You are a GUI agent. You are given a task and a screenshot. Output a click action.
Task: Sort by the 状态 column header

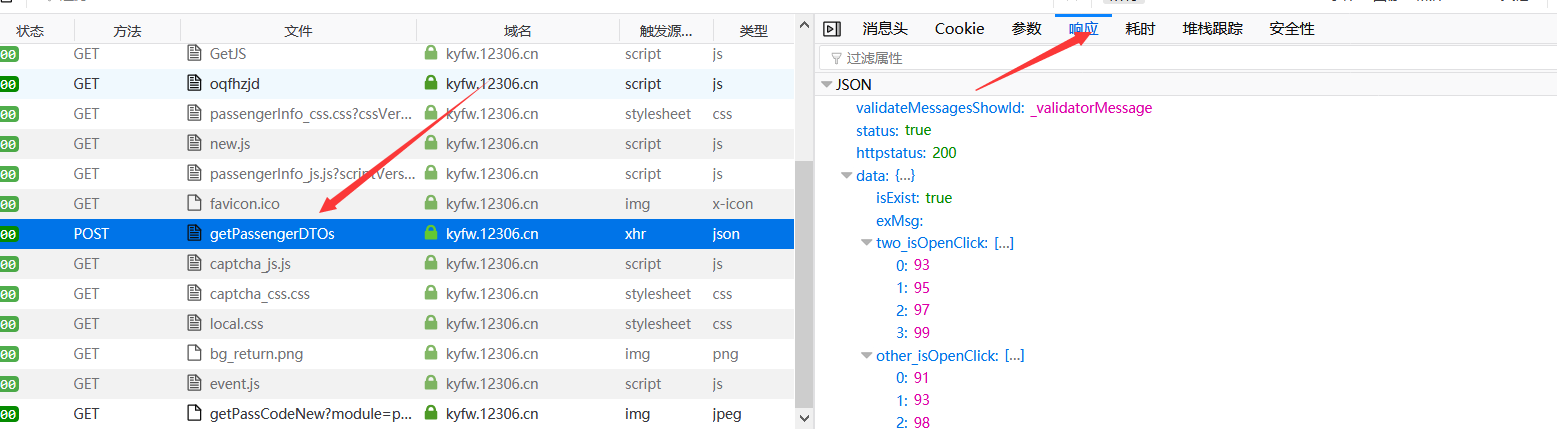(x=30, y=31)
